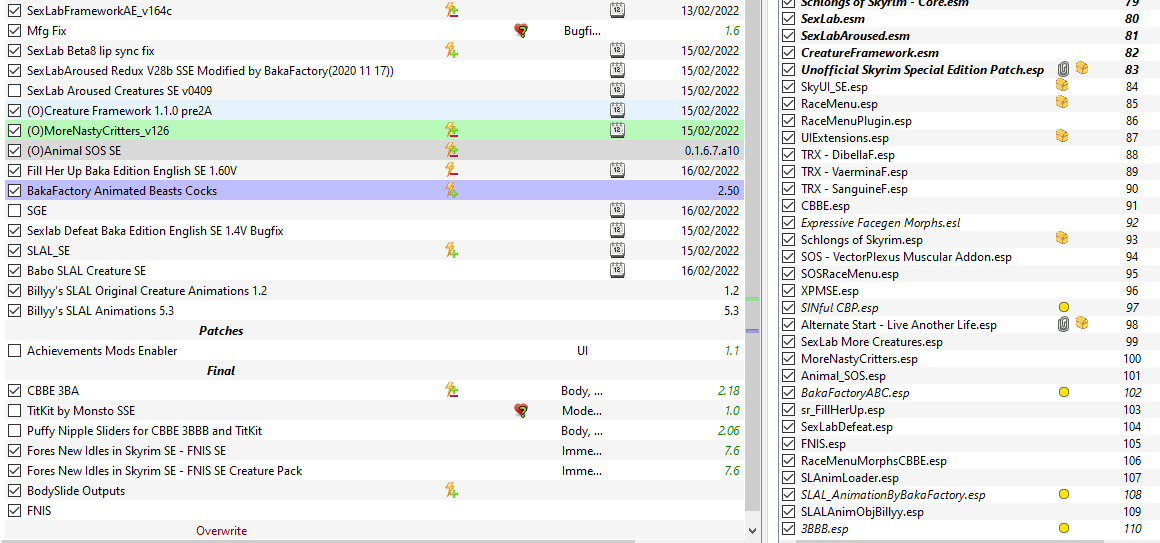Click the yellow light-flag dot beside SINful CBP.esp
Image resolution: width=1160 pixels, height=543 pixels.
pos(1064,307)
